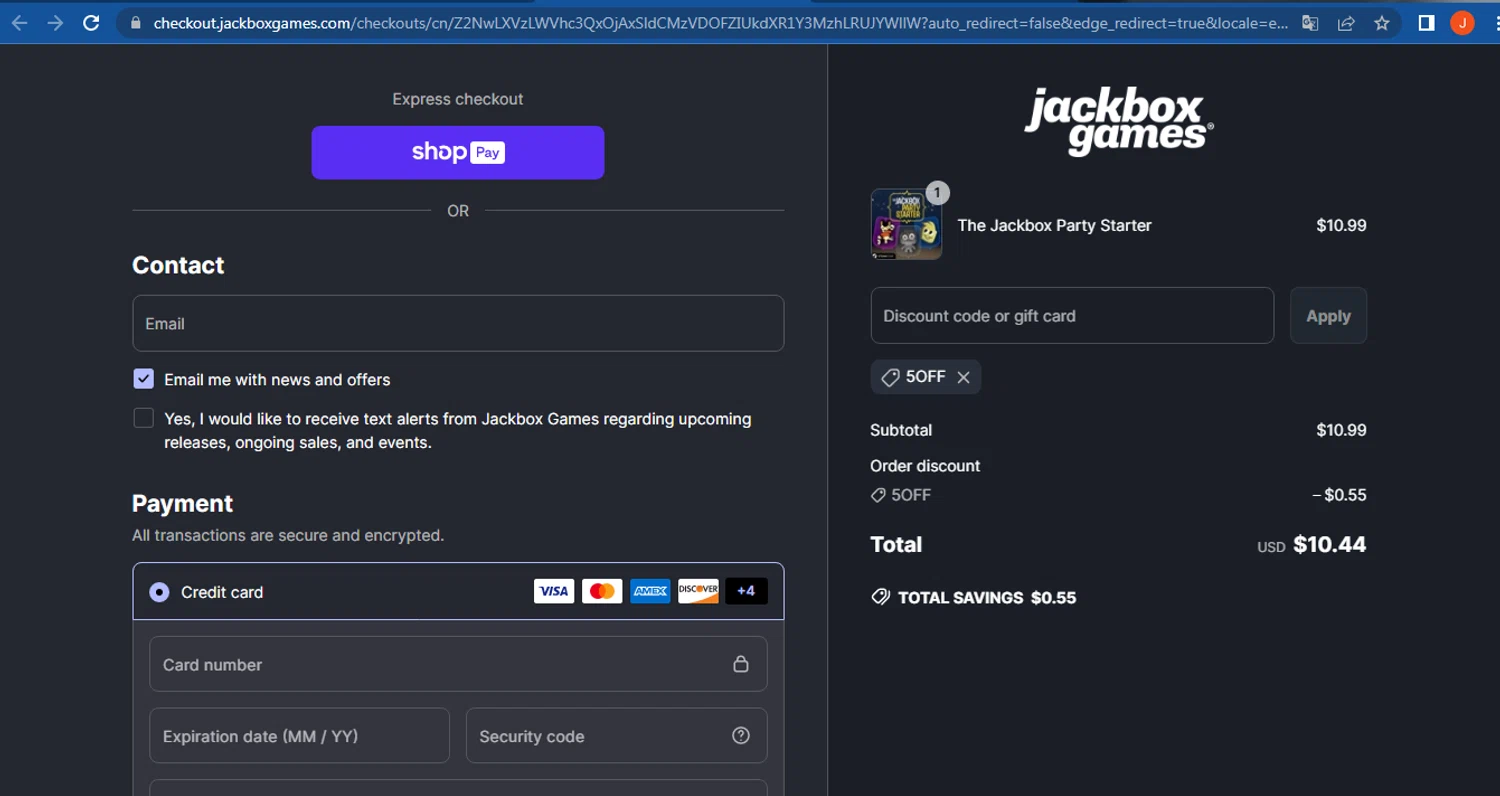This screenshot has height=796, width=1500.
Task: Pay with Shop Pay express checkout
Action: click(x=458, y=153)
